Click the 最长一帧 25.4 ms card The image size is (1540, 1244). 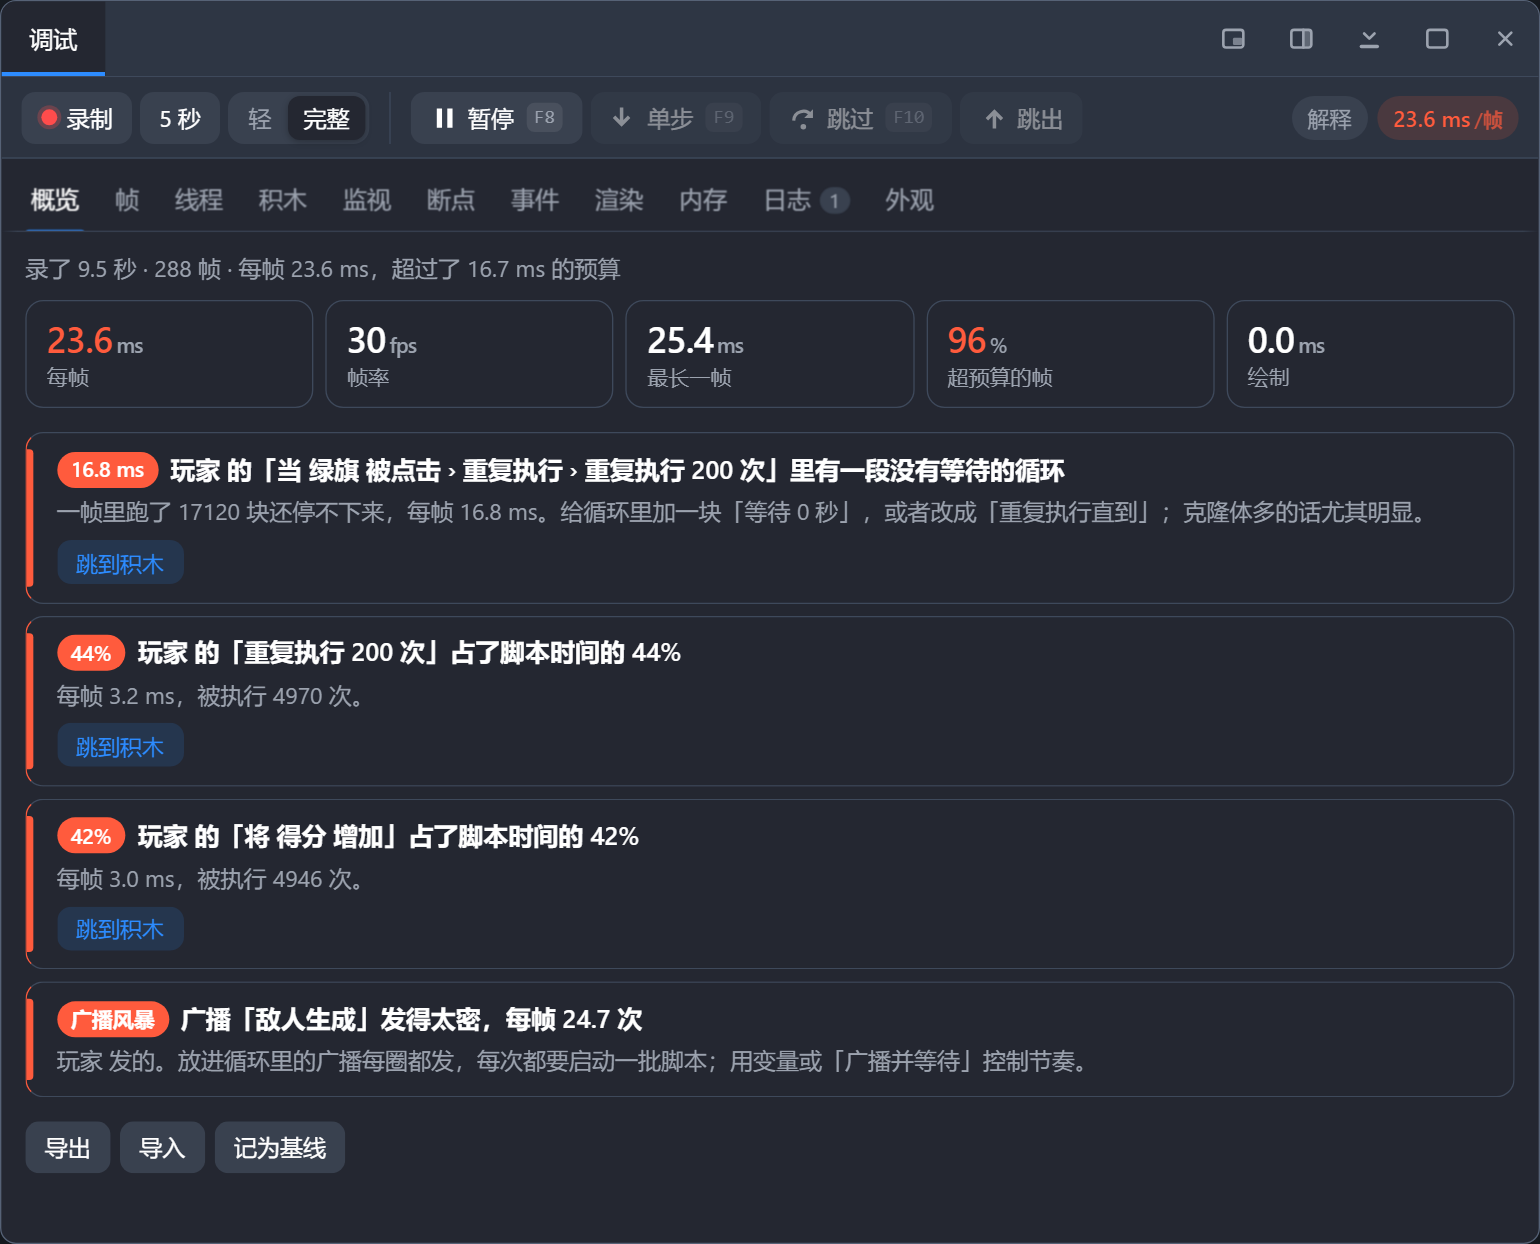click(x=770, y=354)
